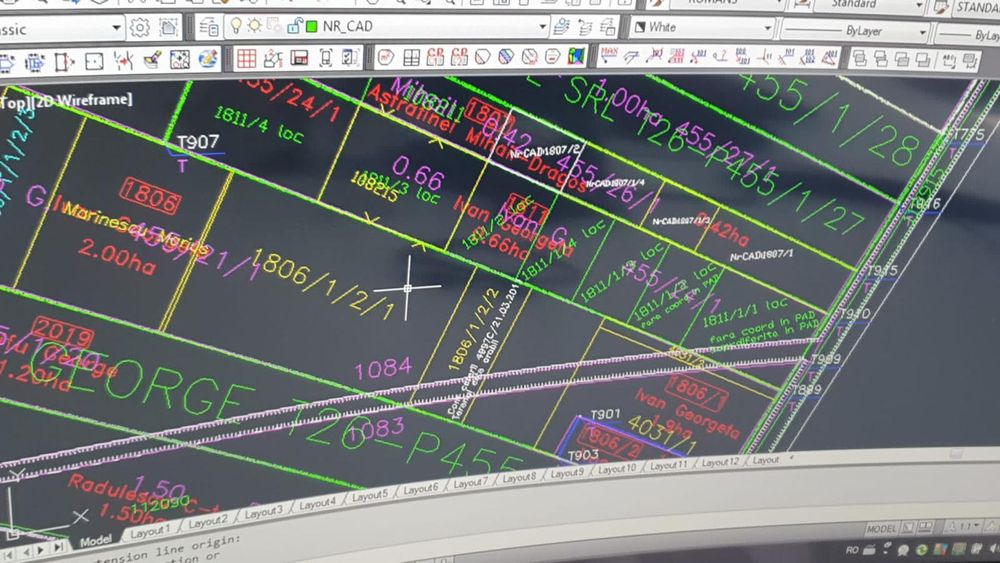Click the colorful map icon
1000x563 pixels.
click(577, 56)
